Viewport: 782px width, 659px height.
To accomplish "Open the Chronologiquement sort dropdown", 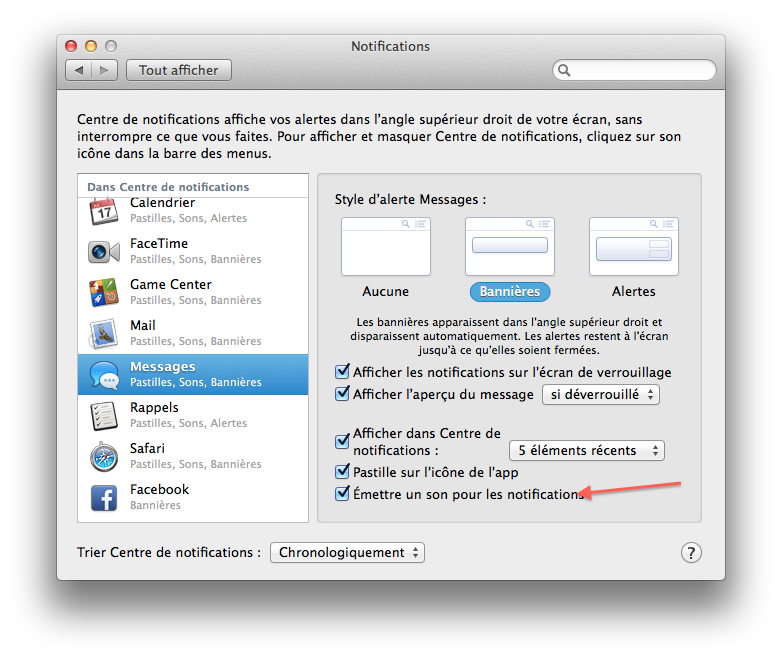I will (347, 553).
